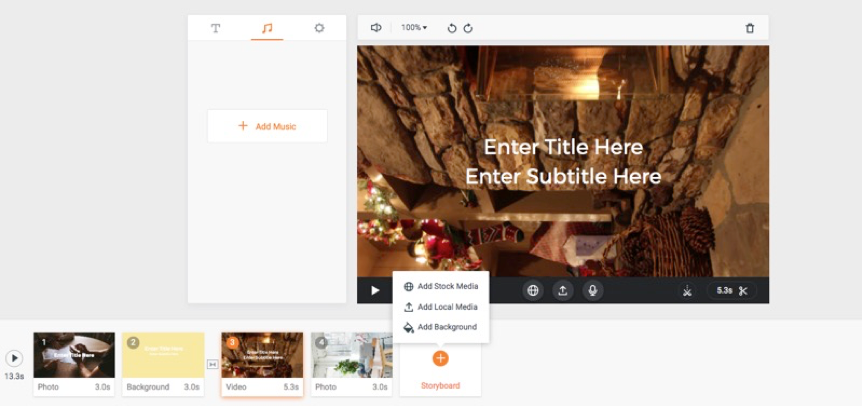This screenshot has width=862, height=406.
Task: Delete clip with the trash icon
Action: pyautogui.click(x=750, y=28)
